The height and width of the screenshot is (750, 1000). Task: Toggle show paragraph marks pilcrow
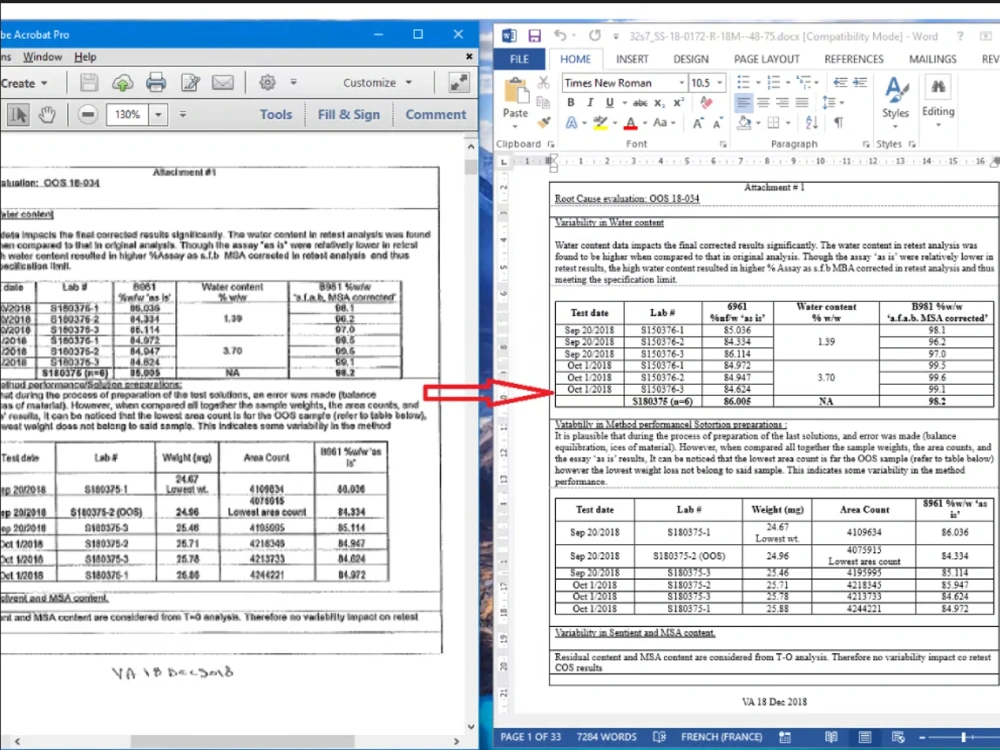click(x=838, y=122)
